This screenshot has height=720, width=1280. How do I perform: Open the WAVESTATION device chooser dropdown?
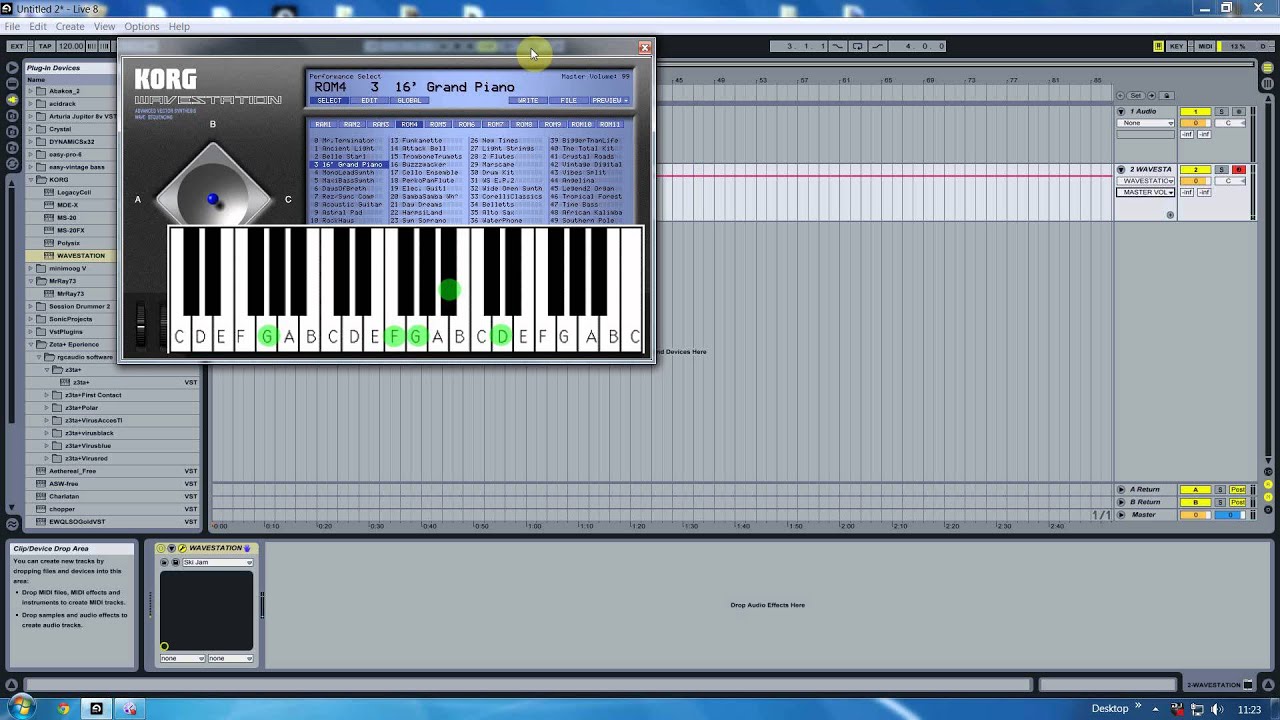(x=1145, y=181)
